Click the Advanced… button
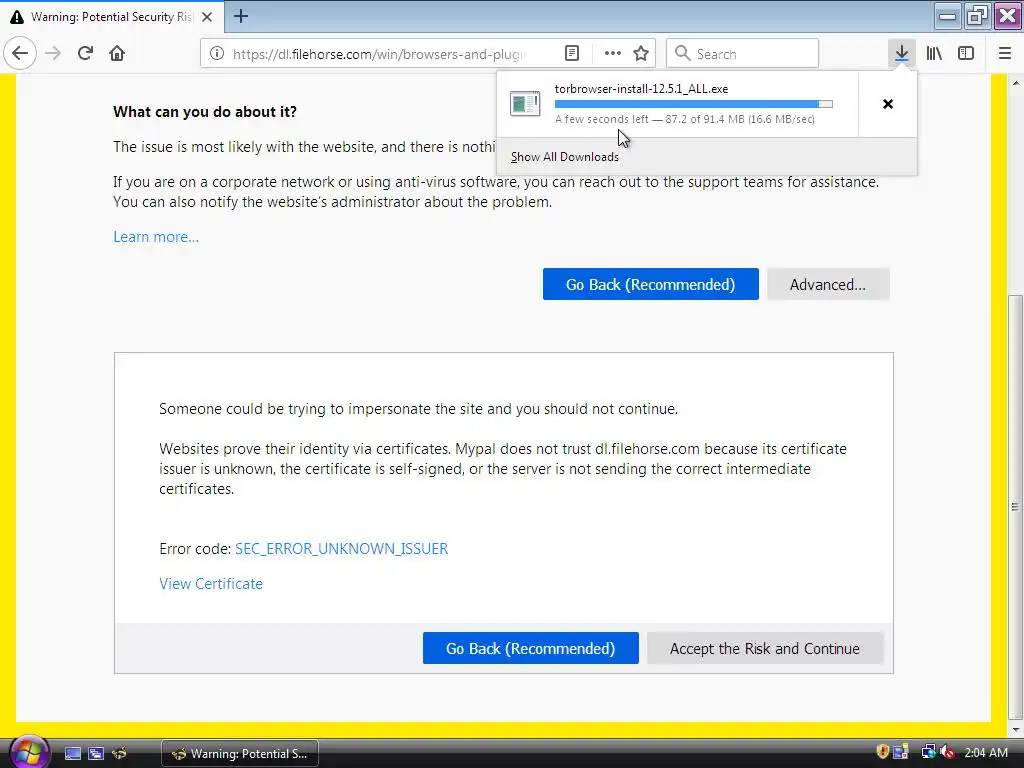This screenshot has height=768, width=1024. tap(827, 284)
